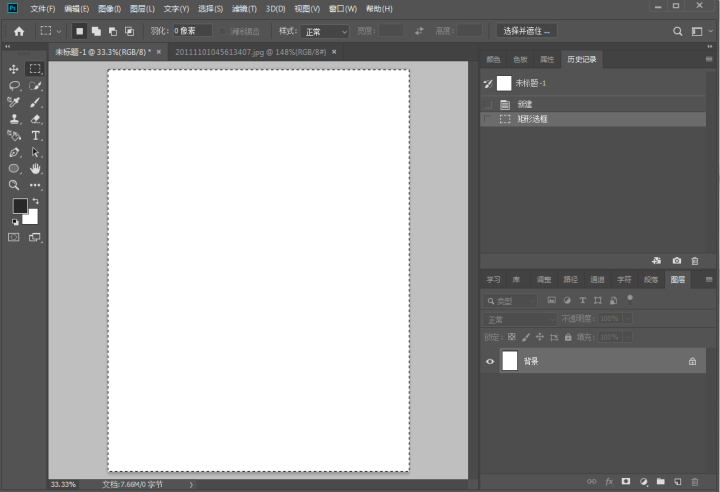Image resolution: width=720 pixels, height=492 pixels.
Task: Create new fill or adjustment layer
Action: pos(643,481)
